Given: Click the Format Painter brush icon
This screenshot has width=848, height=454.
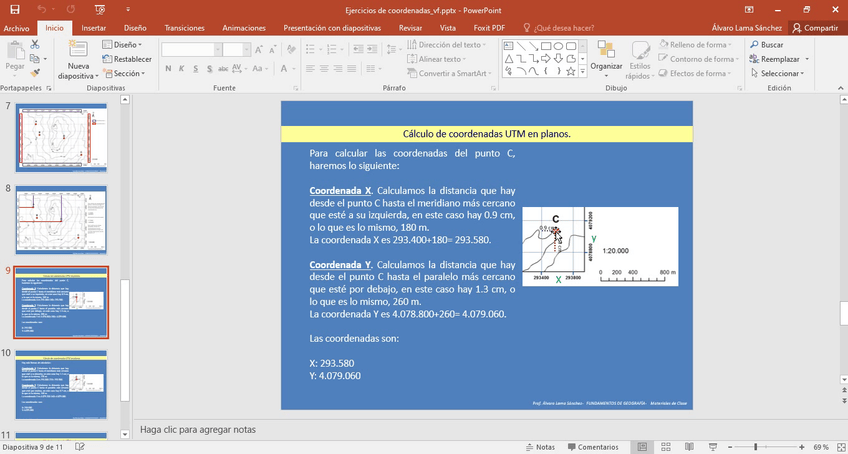Looking at the screenshot, I should 35,72.
